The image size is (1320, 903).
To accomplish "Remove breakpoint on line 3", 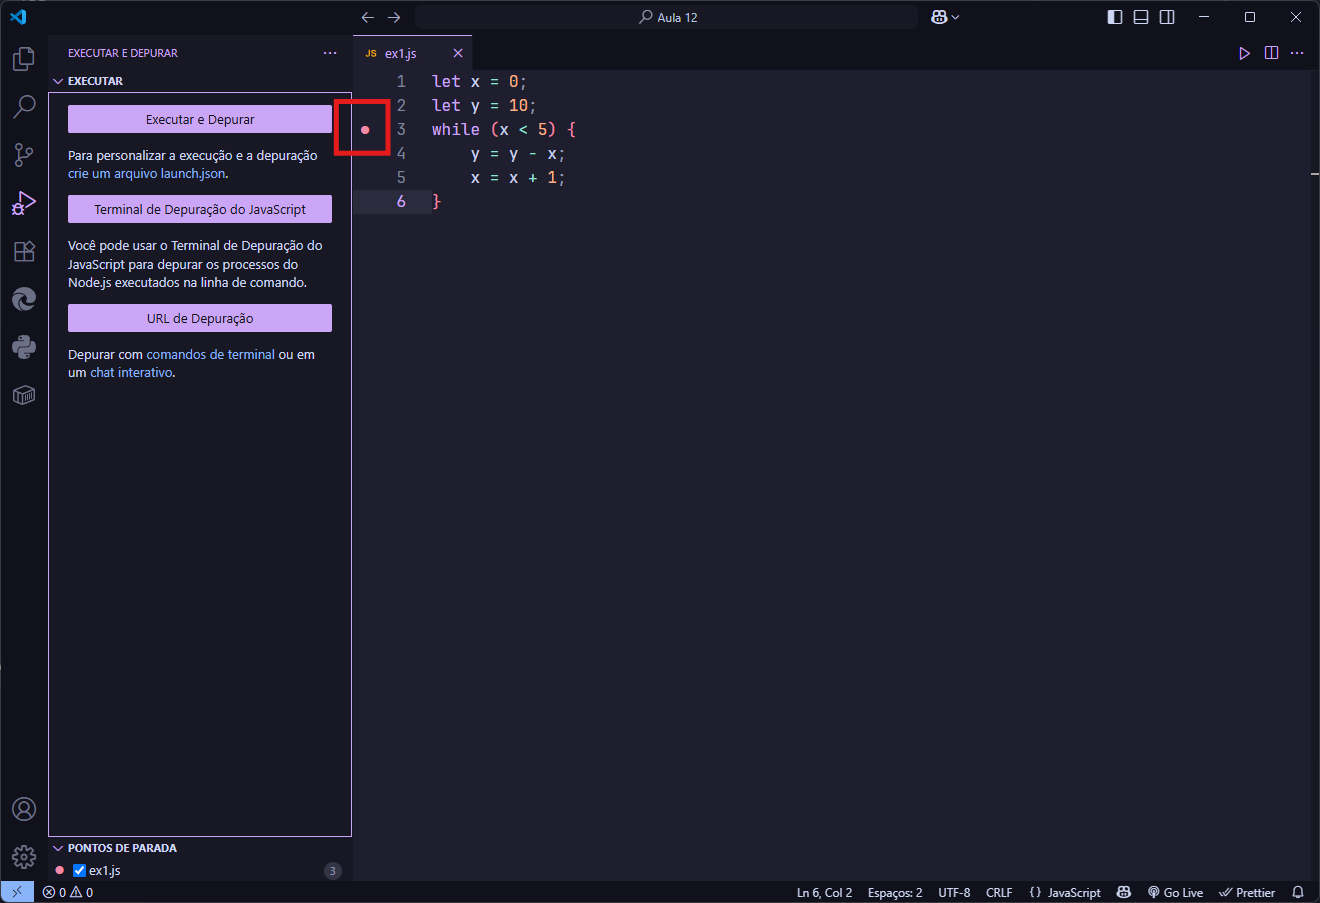I will 365,130.
